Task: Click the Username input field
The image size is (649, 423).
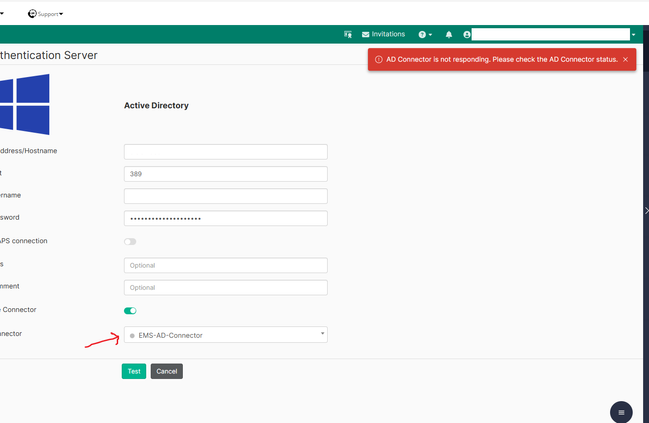Action: 226,196
